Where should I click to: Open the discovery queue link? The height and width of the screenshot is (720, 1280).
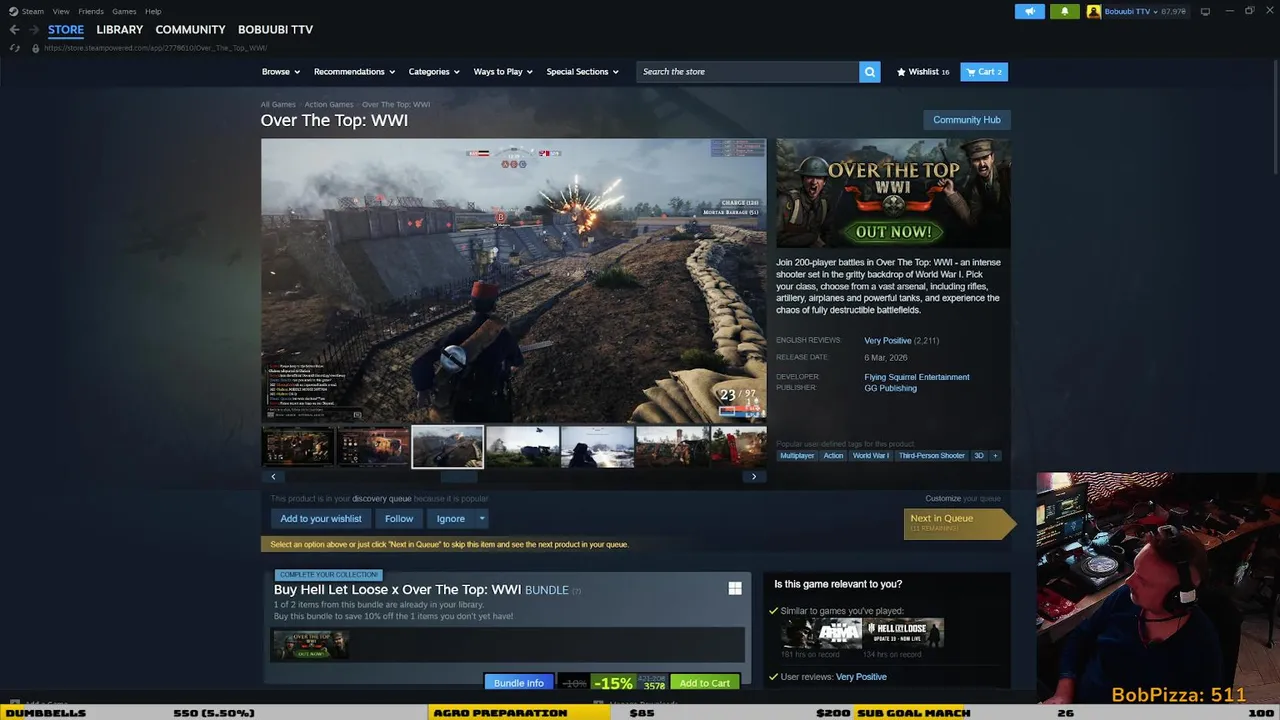click(382, 498)
